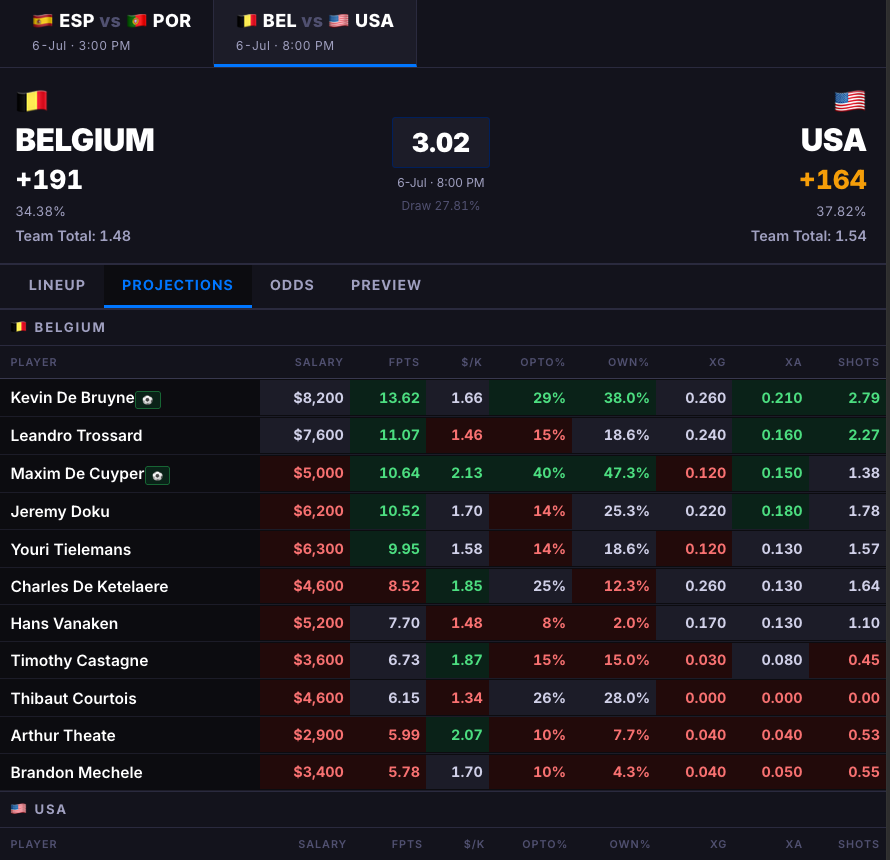890x860 pixels.
Task: Sort Belgium table by OWN% column
Action: [x=628, y=362]
